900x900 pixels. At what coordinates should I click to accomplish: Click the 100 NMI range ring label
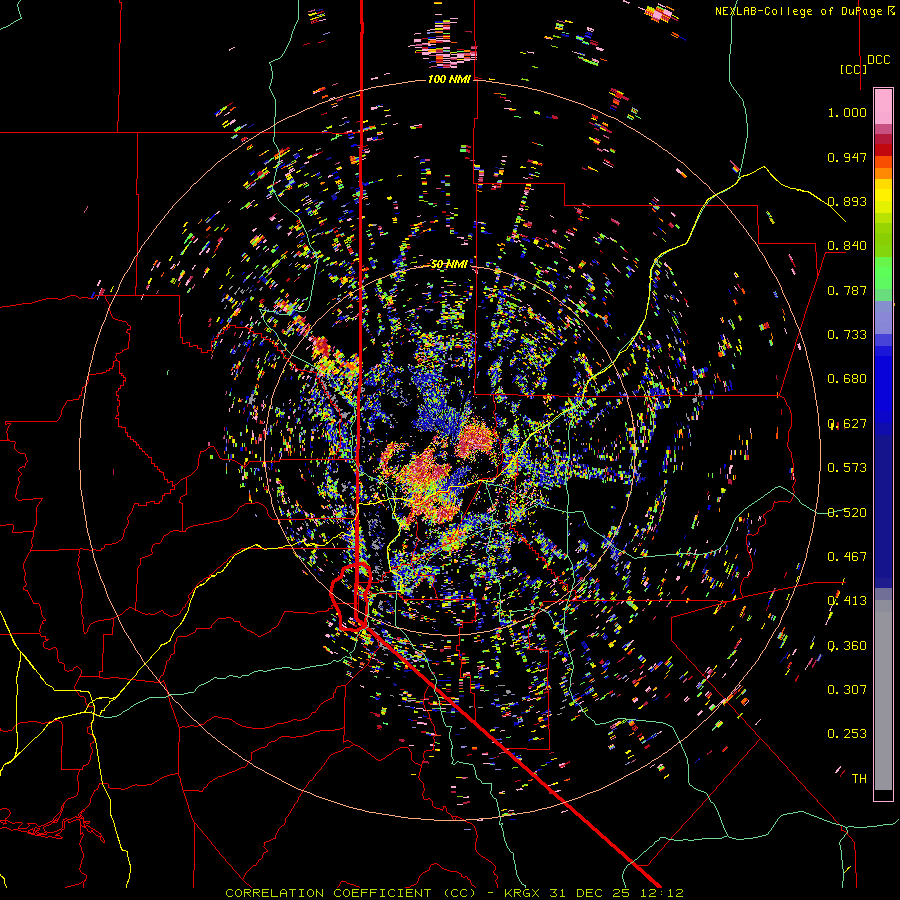(x=449, y=79)
